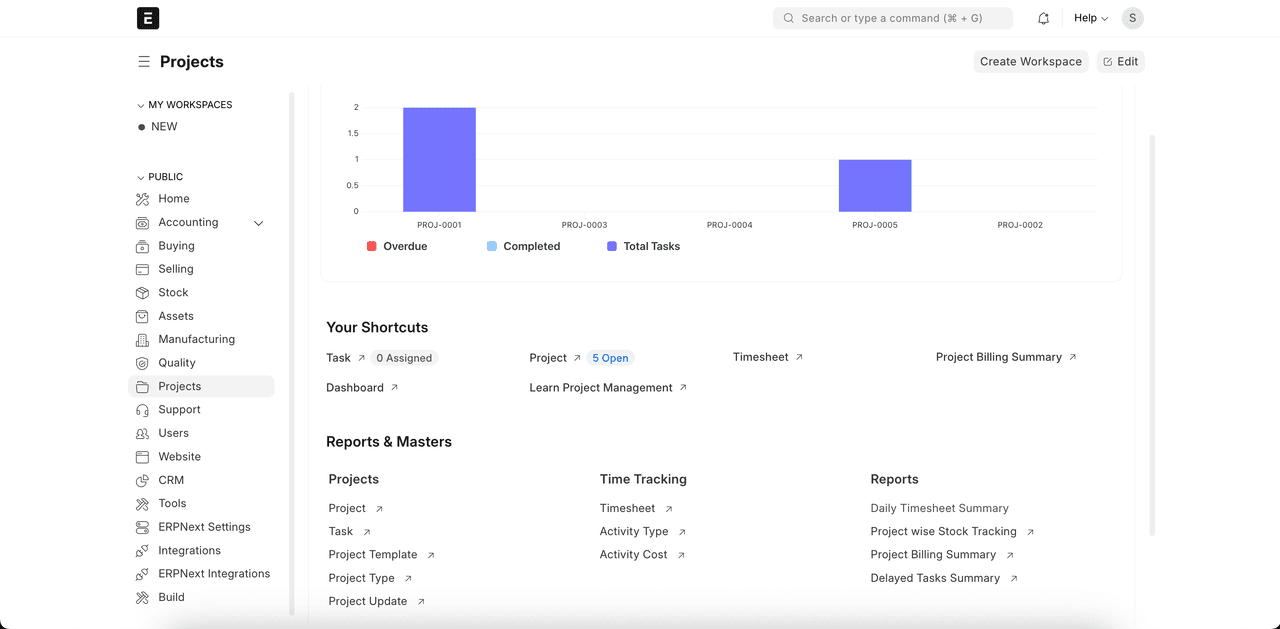Viewport: 1280px width, 629px height.
Task: Open the Project Billing Summary shortcut
Action: point(998,357)
